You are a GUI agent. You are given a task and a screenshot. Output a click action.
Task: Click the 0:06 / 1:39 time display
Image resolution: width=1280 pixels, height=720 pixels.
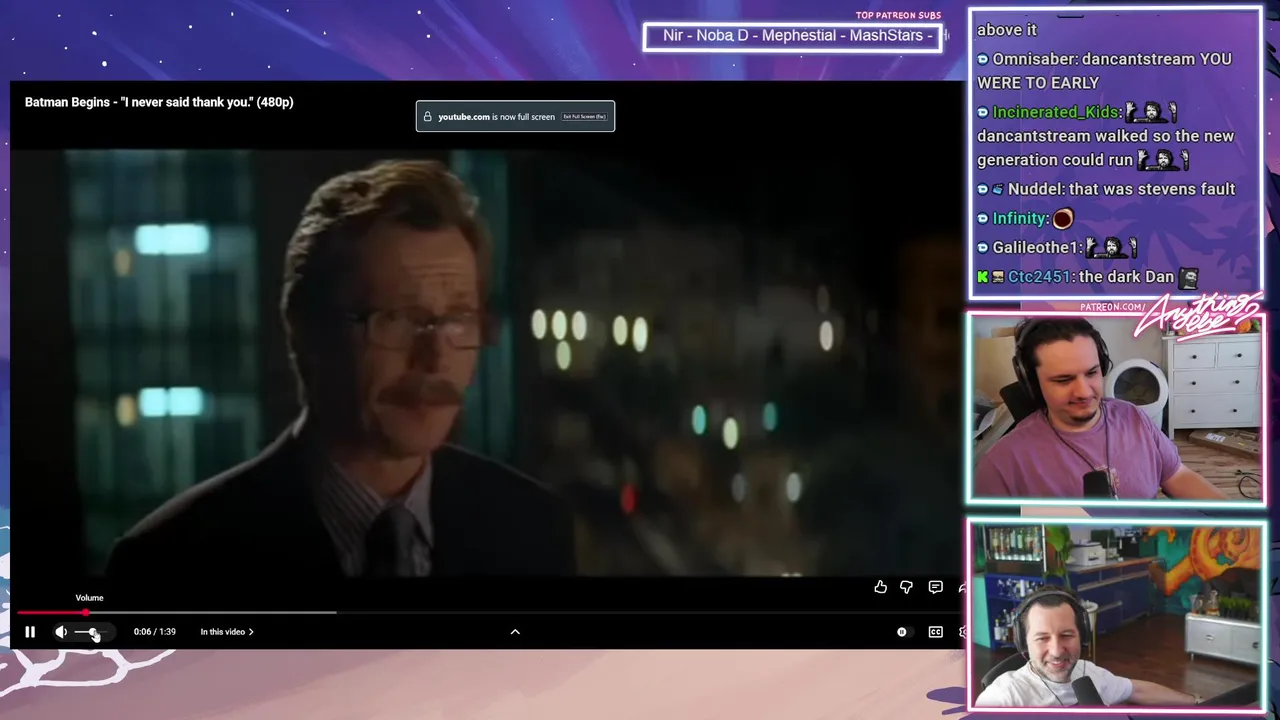tap(155, 632)
